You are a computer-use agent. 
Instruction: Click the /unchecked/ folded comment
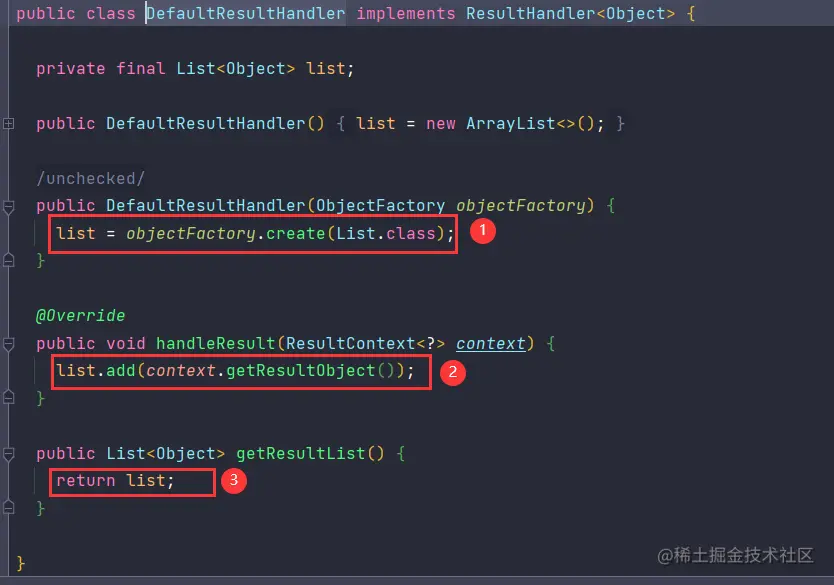[x=90, y=178]
